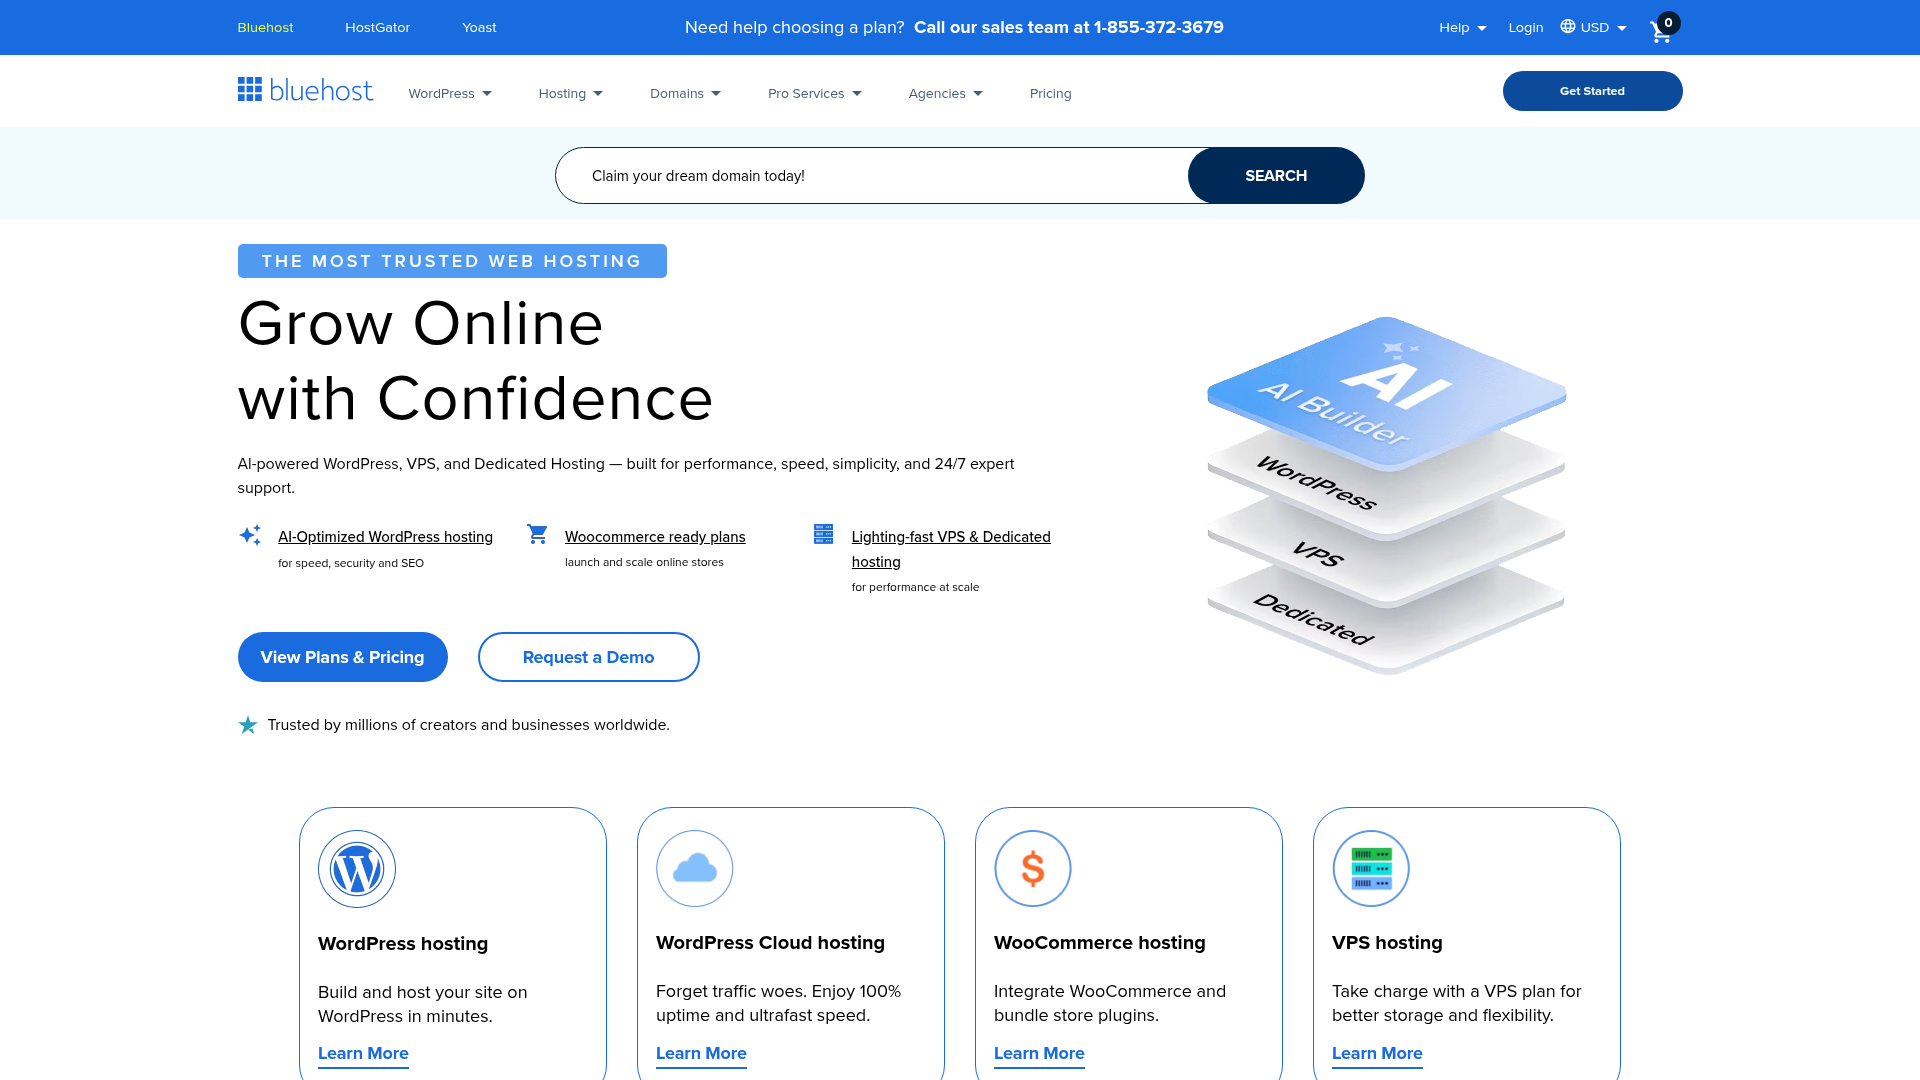Image resolution: width=1920 pixels, height=1080 pixels.
Task: Click the cloud icon on WordPress Cloud hosting card
Action: (x=695, y=868)
